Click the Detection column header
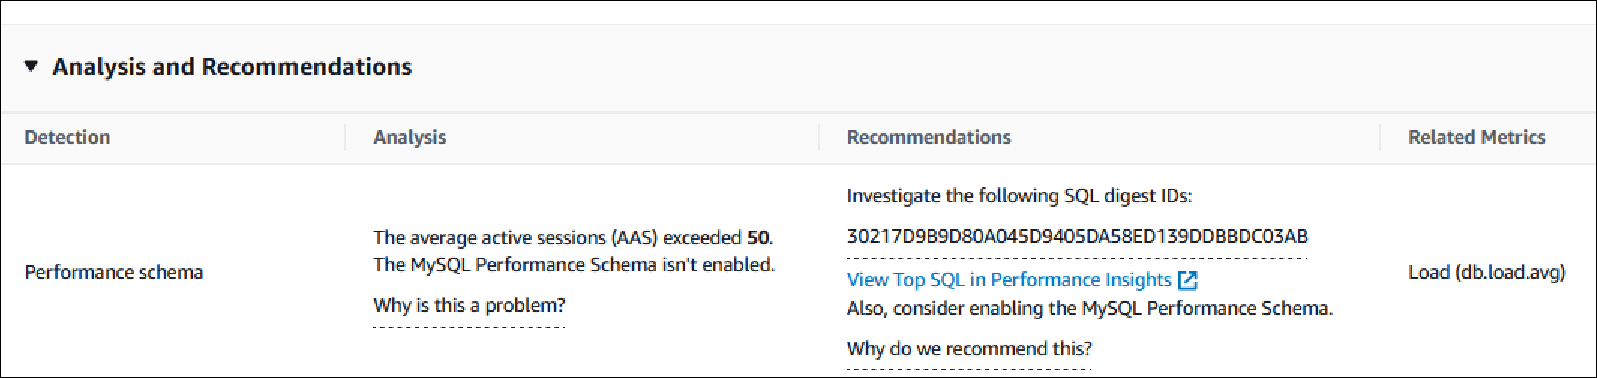 67,138
